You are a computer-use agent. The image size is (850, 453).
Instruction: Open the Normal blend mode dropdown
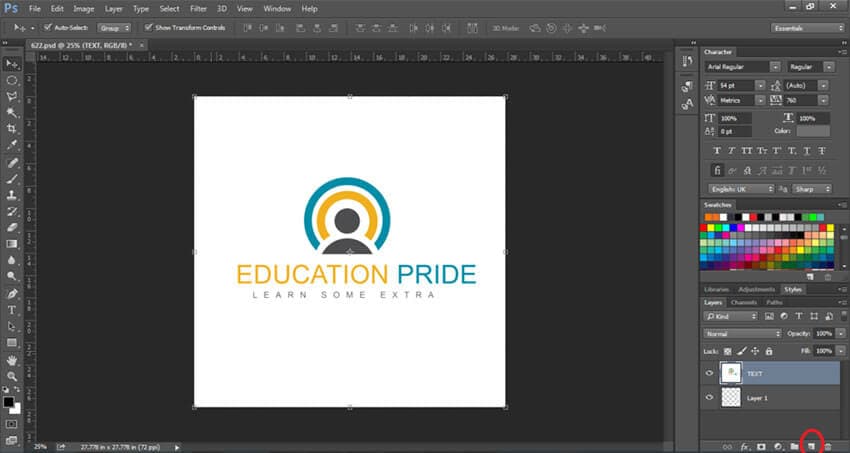point(743,334)
